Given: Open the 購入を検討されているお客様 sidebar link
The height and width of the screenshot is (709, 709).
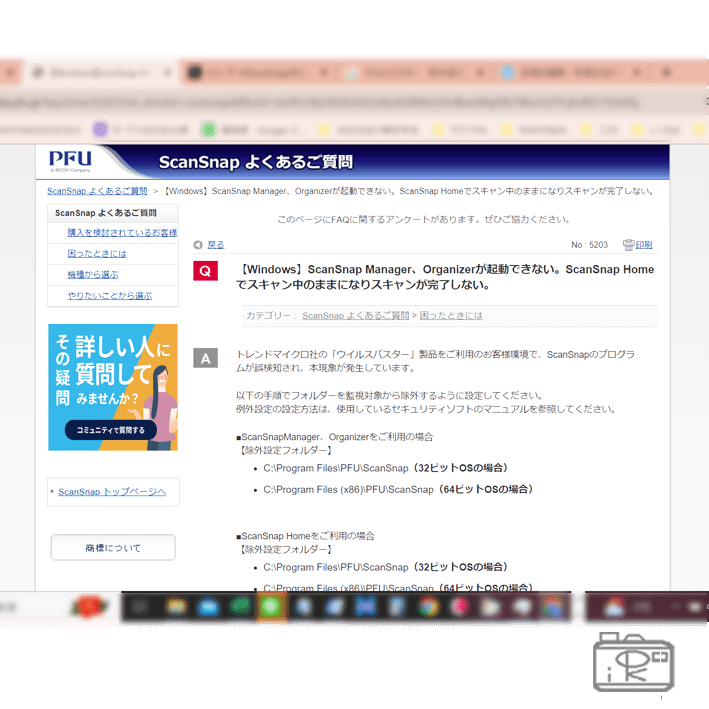Looking at the screenshot, I should point(121,233).
